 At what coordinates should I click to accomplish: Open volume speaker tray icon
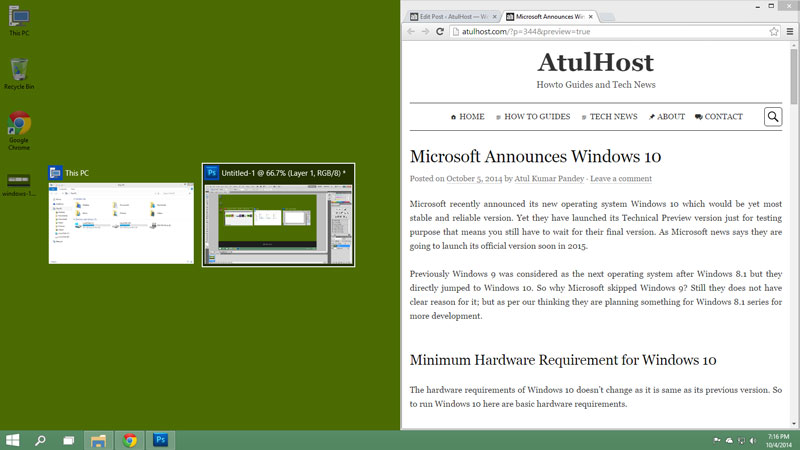(754, 440)
